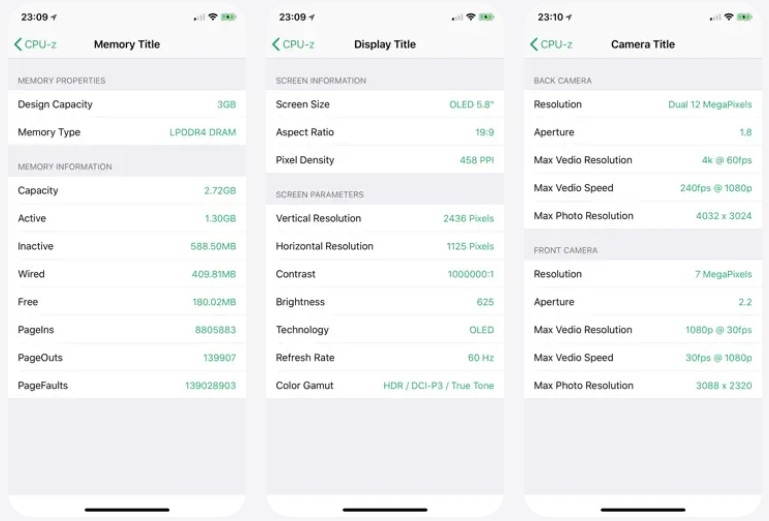The image size is (769, 521).
Task: Tap the Memory Title heading
Action: [x=127, y=44]
